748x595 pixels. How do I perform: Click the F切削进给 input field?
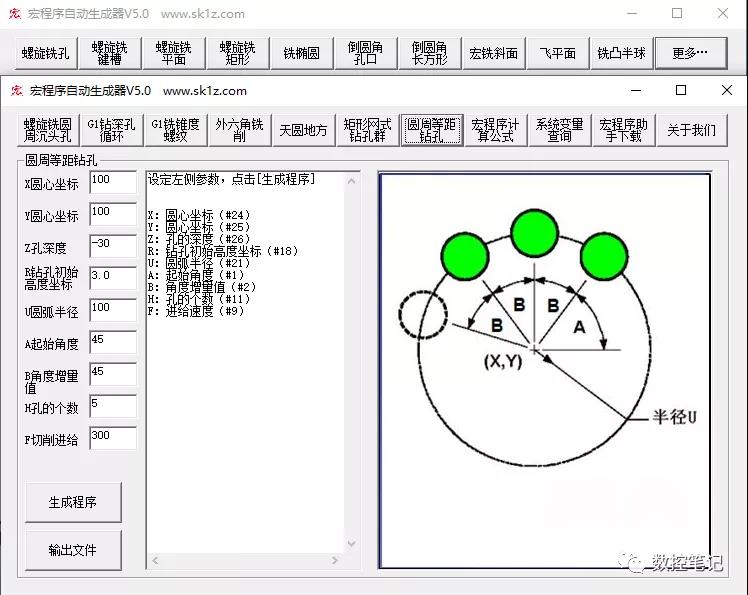pos(112,438)
